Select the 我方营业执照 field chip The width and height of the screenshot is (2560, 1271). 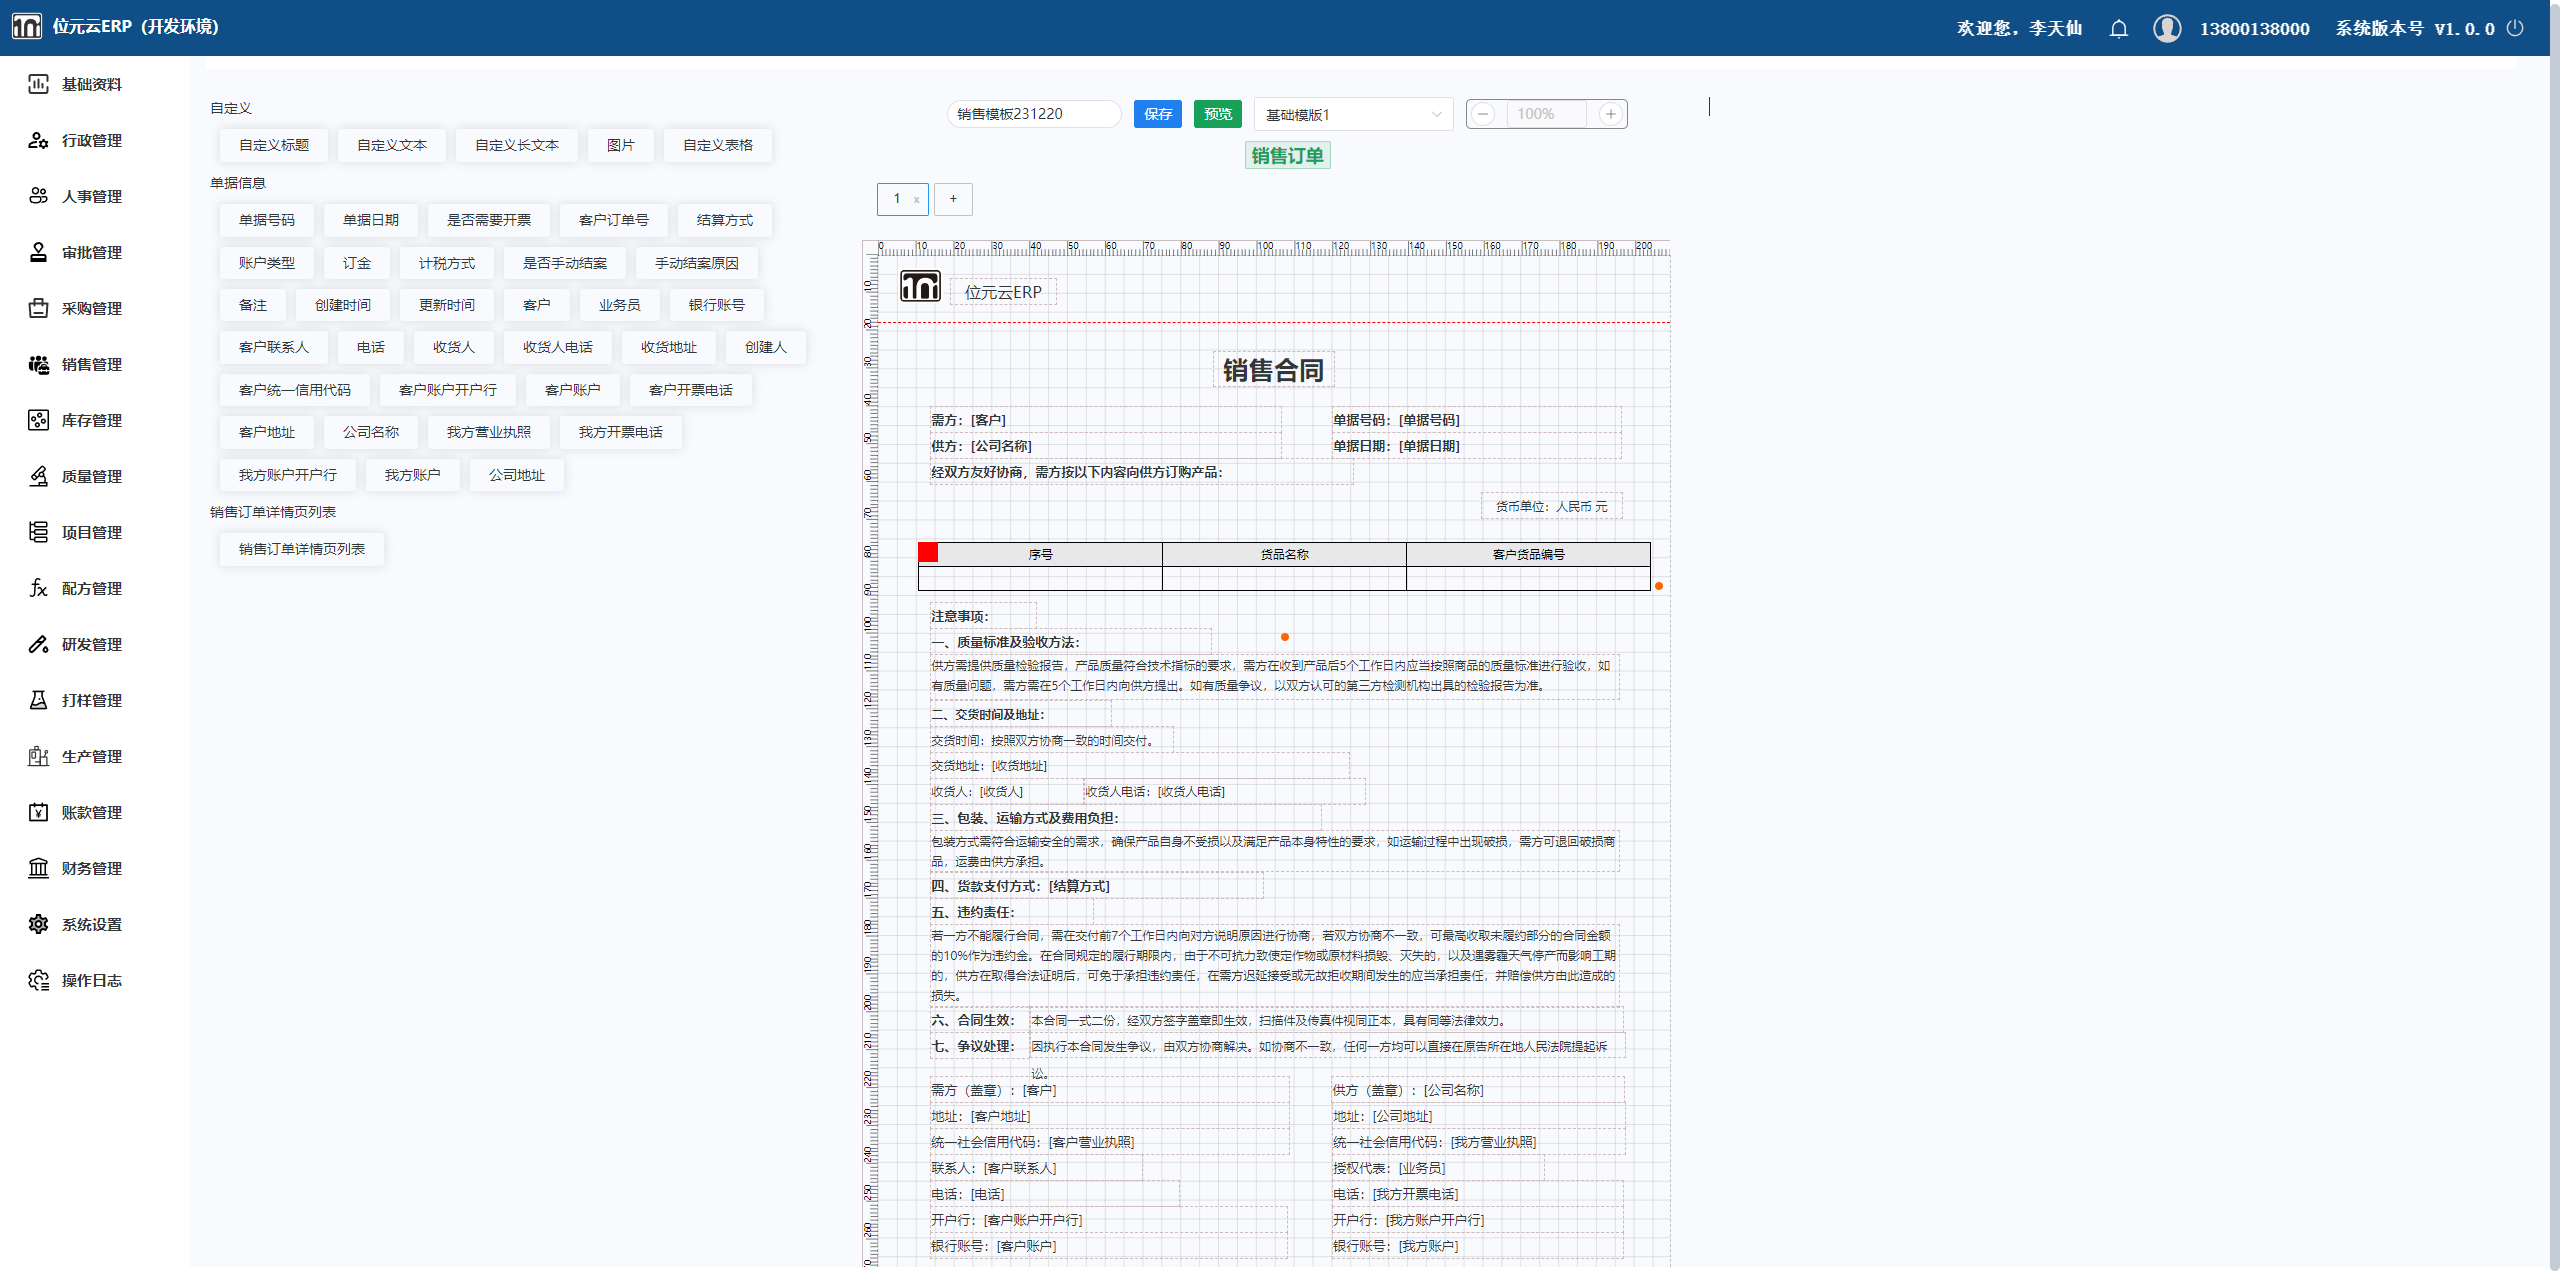pos(489,432)
